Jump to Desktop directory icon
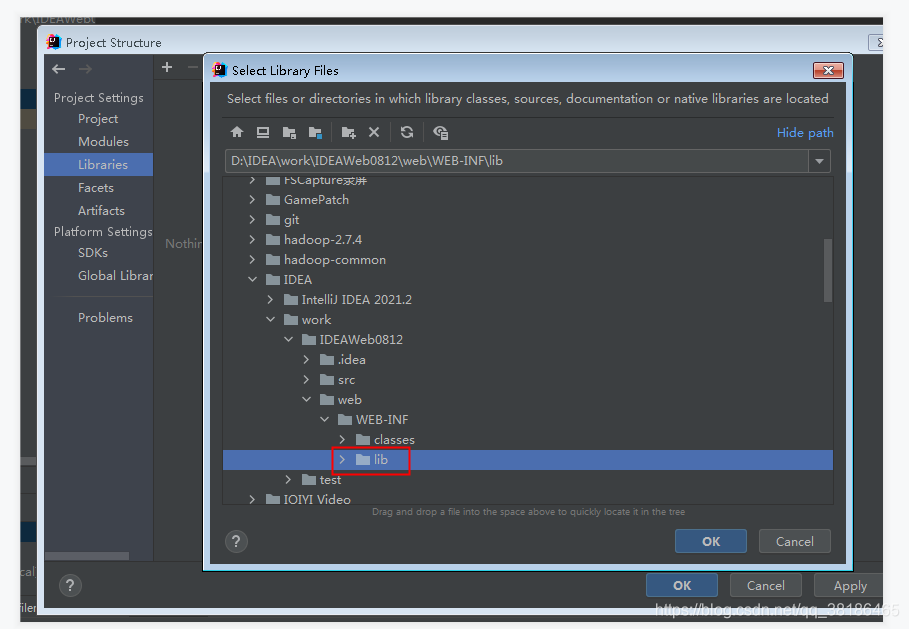The image size is (909, 629). pos(263,132)
